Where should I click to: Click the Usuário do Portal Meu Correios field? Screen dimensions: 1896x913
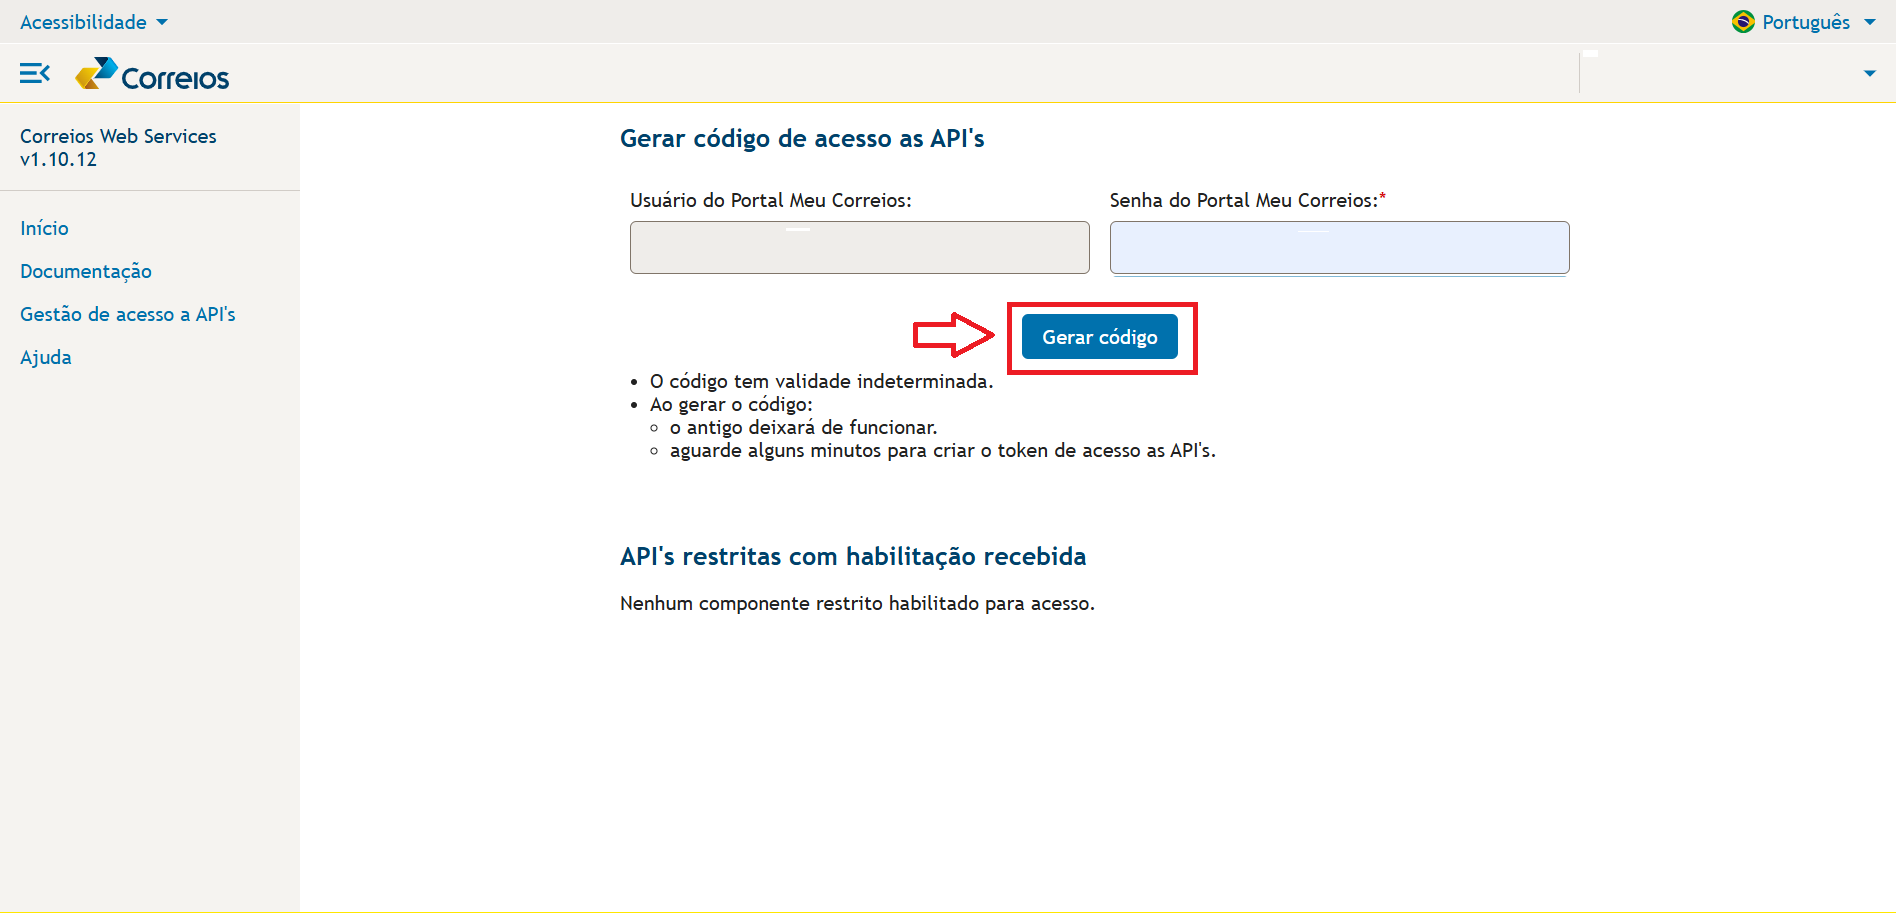(x=860, y=247)
